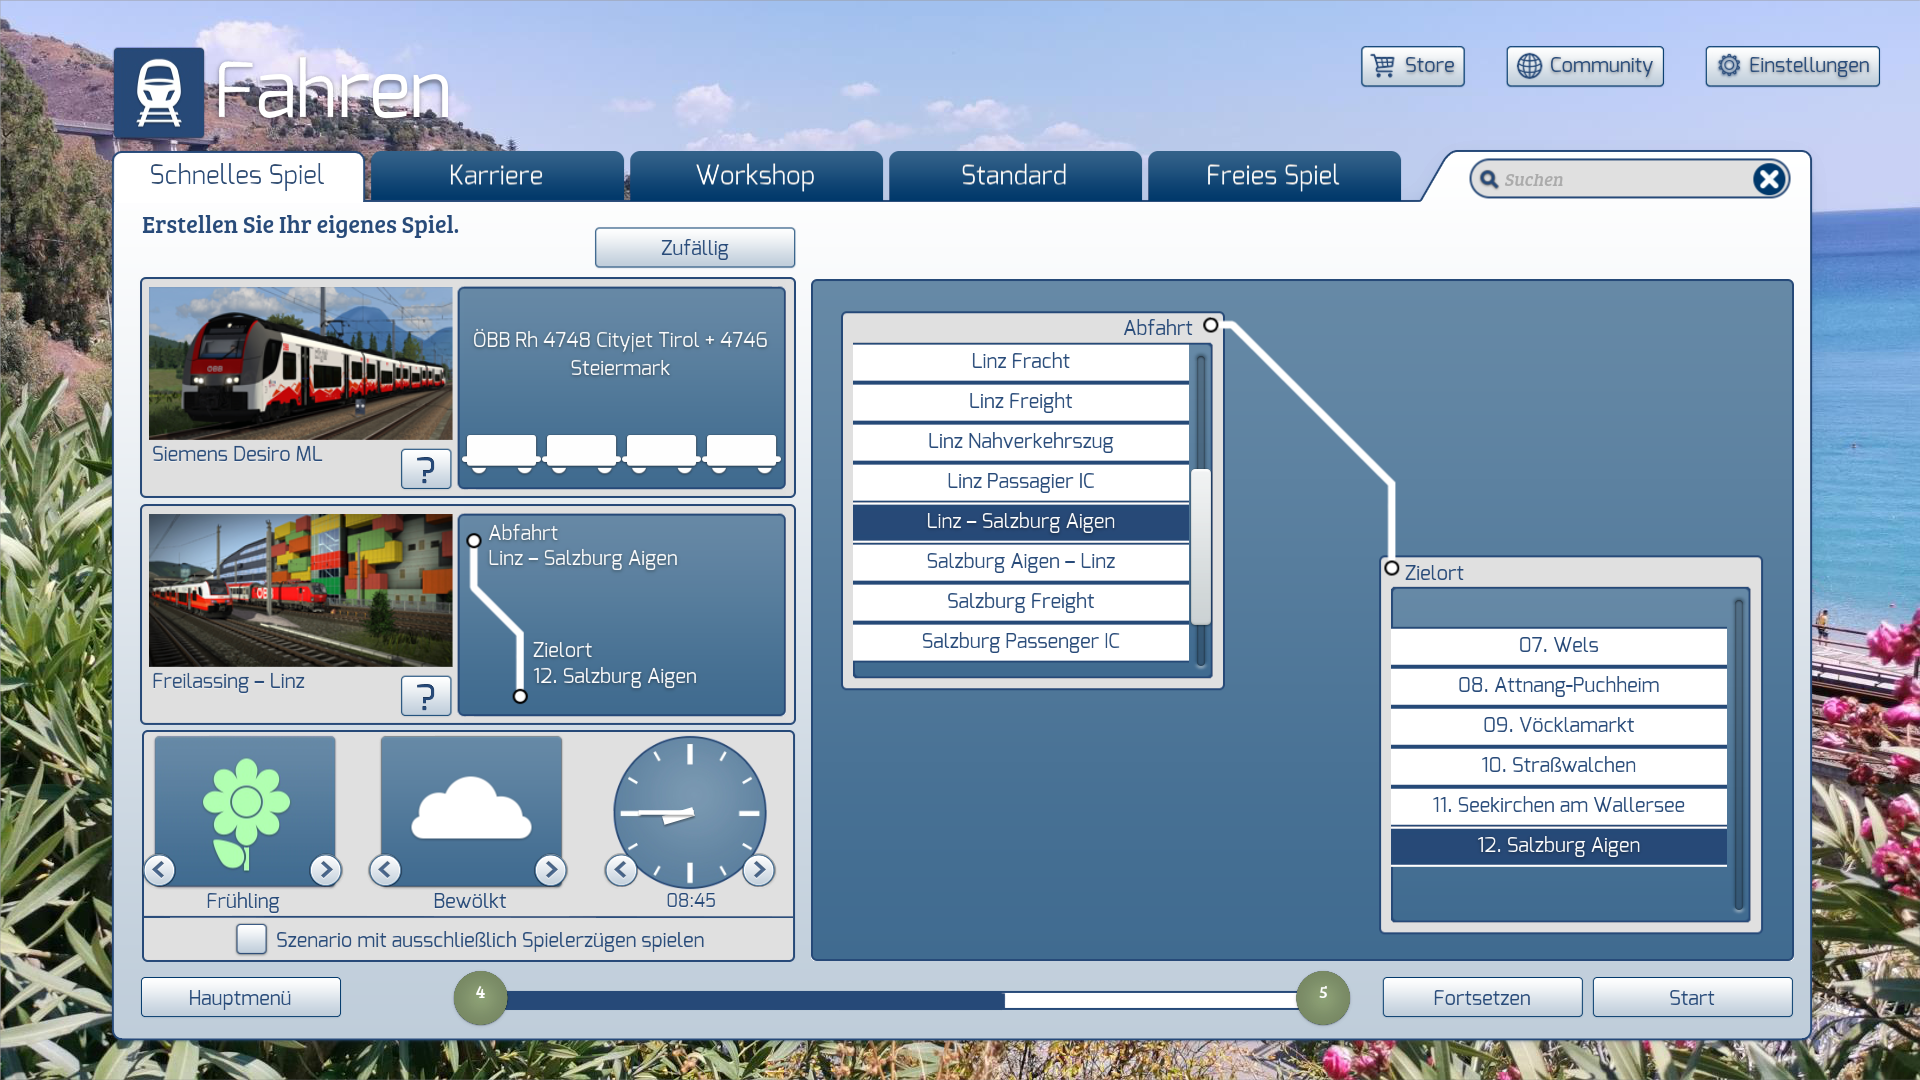Select next season arrow
This screenshot has height=1080, width=1920.
click(x=325, y=870)
